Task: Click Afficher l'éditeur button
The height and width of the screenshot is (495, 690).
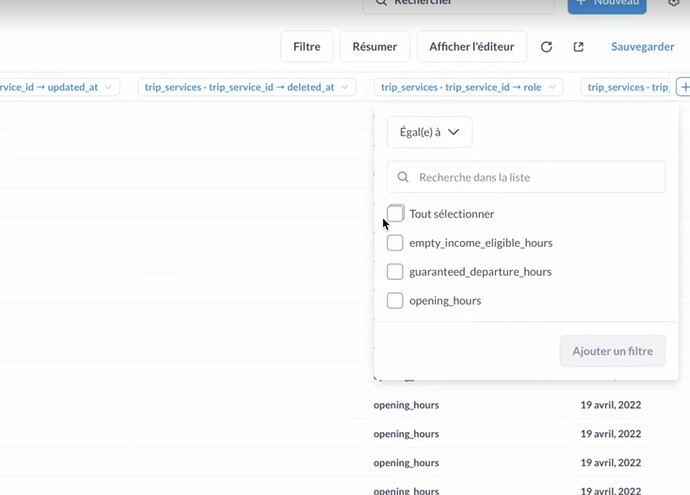Action: [x=472, y=47]
